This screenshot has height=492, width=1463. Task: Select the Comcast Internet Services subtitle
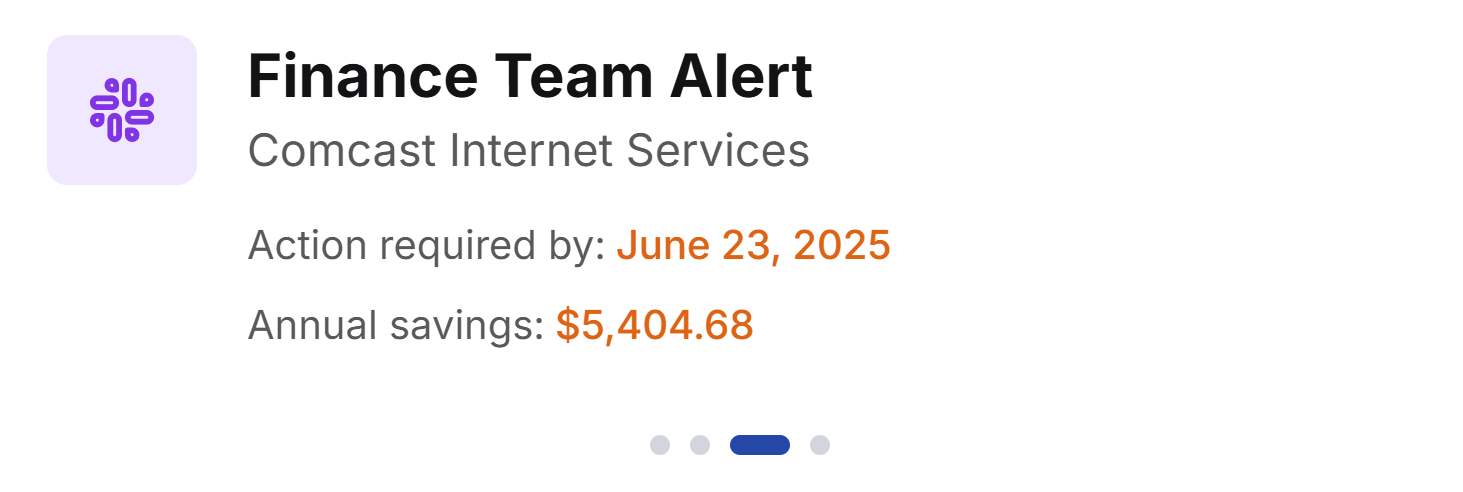point(528,151)
